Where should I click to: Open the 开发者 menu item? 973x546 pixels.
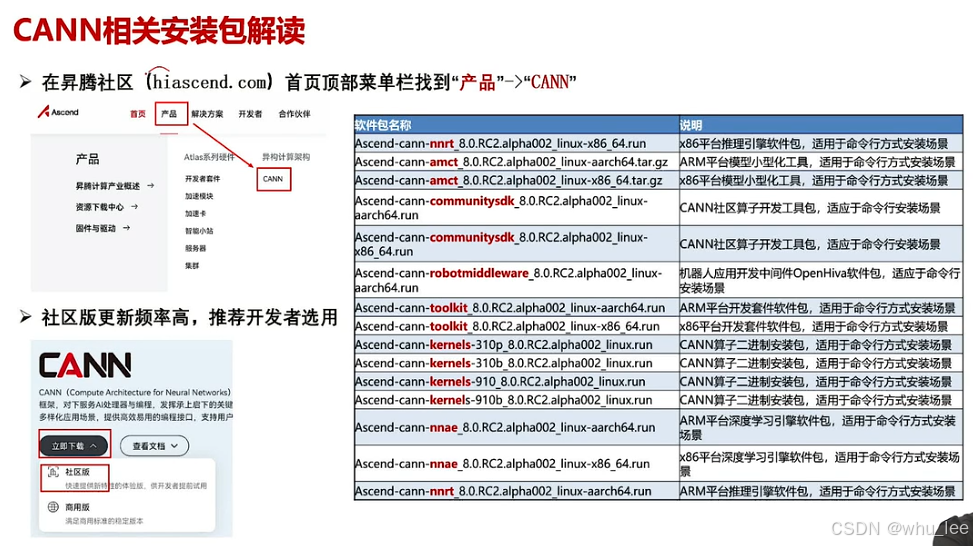tap(250, 114)
